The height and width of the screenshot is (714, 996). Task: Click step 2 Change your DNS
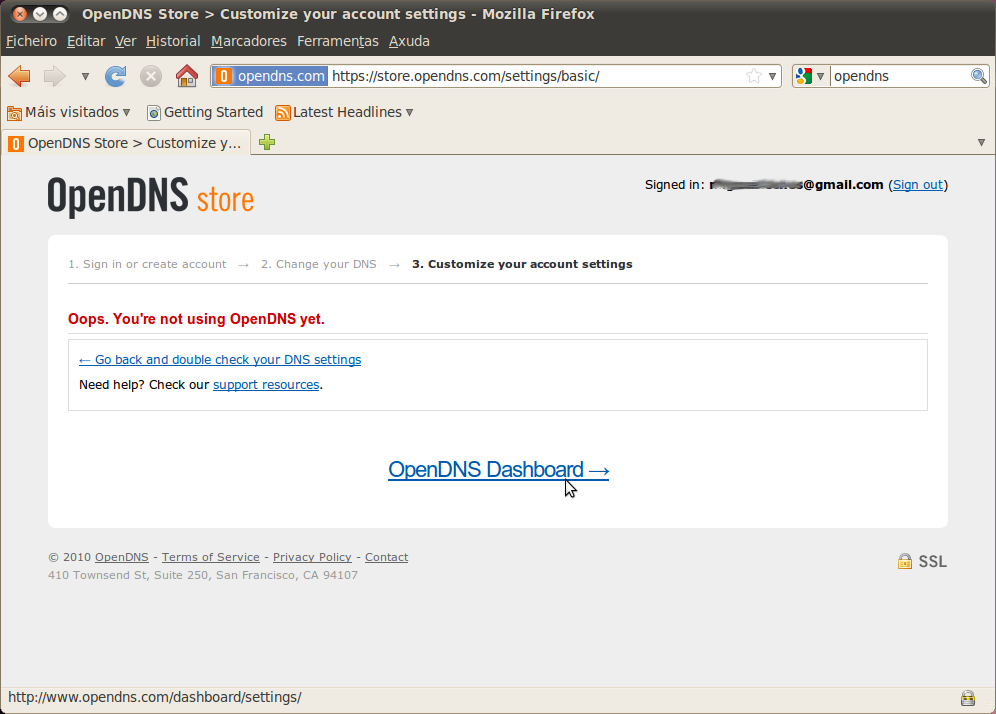[x=319, y=264]
